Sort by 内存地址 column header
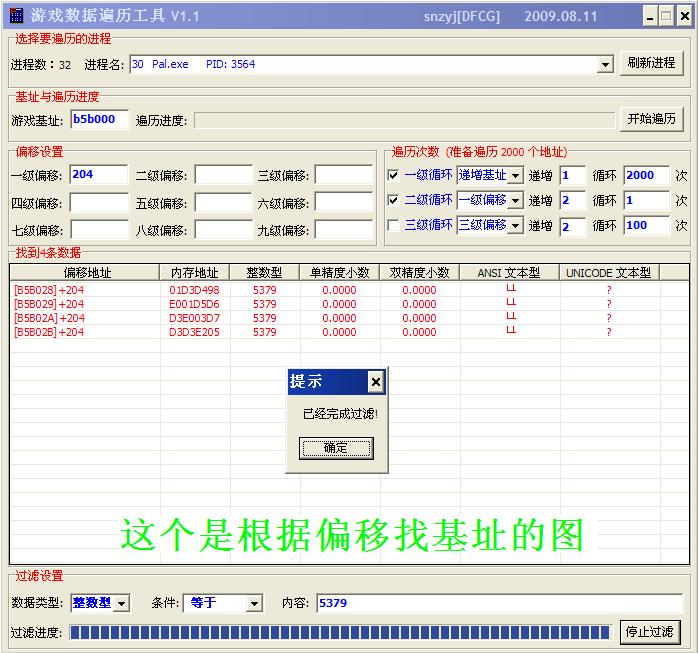This screenshot has width=698, height=653. coord(195,272)
